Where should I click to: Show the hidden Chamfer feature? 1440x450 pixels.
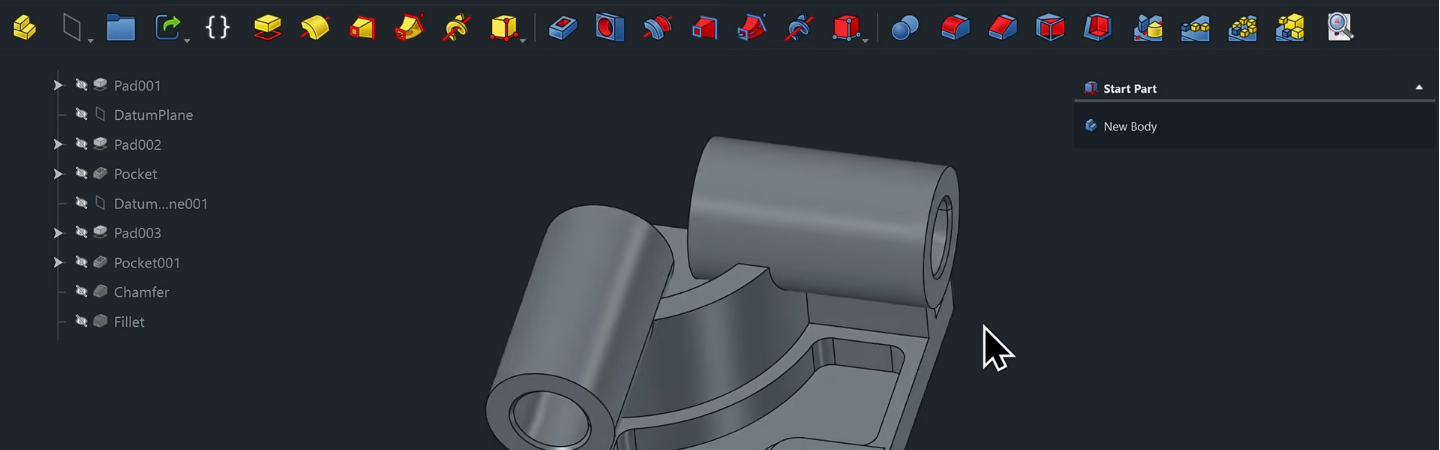coord(82,292)
